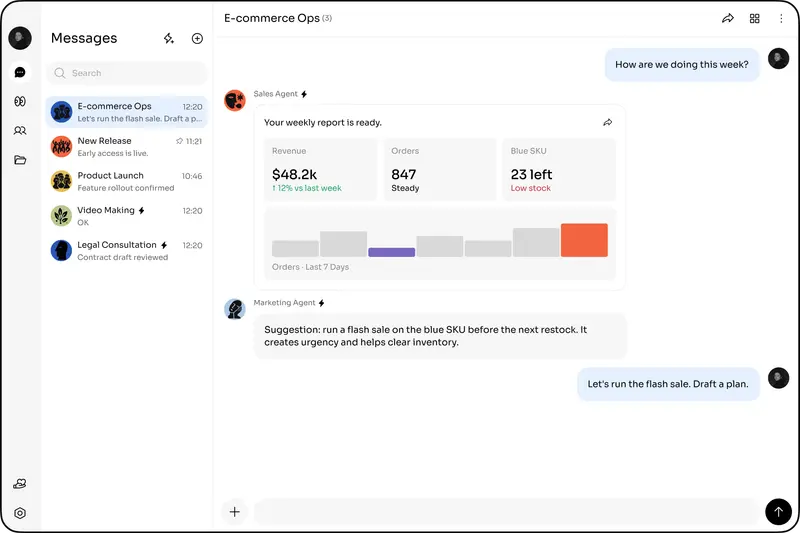Focus the Search messages field
This screenshot has width=800, height=533.
tap(127, 73)
